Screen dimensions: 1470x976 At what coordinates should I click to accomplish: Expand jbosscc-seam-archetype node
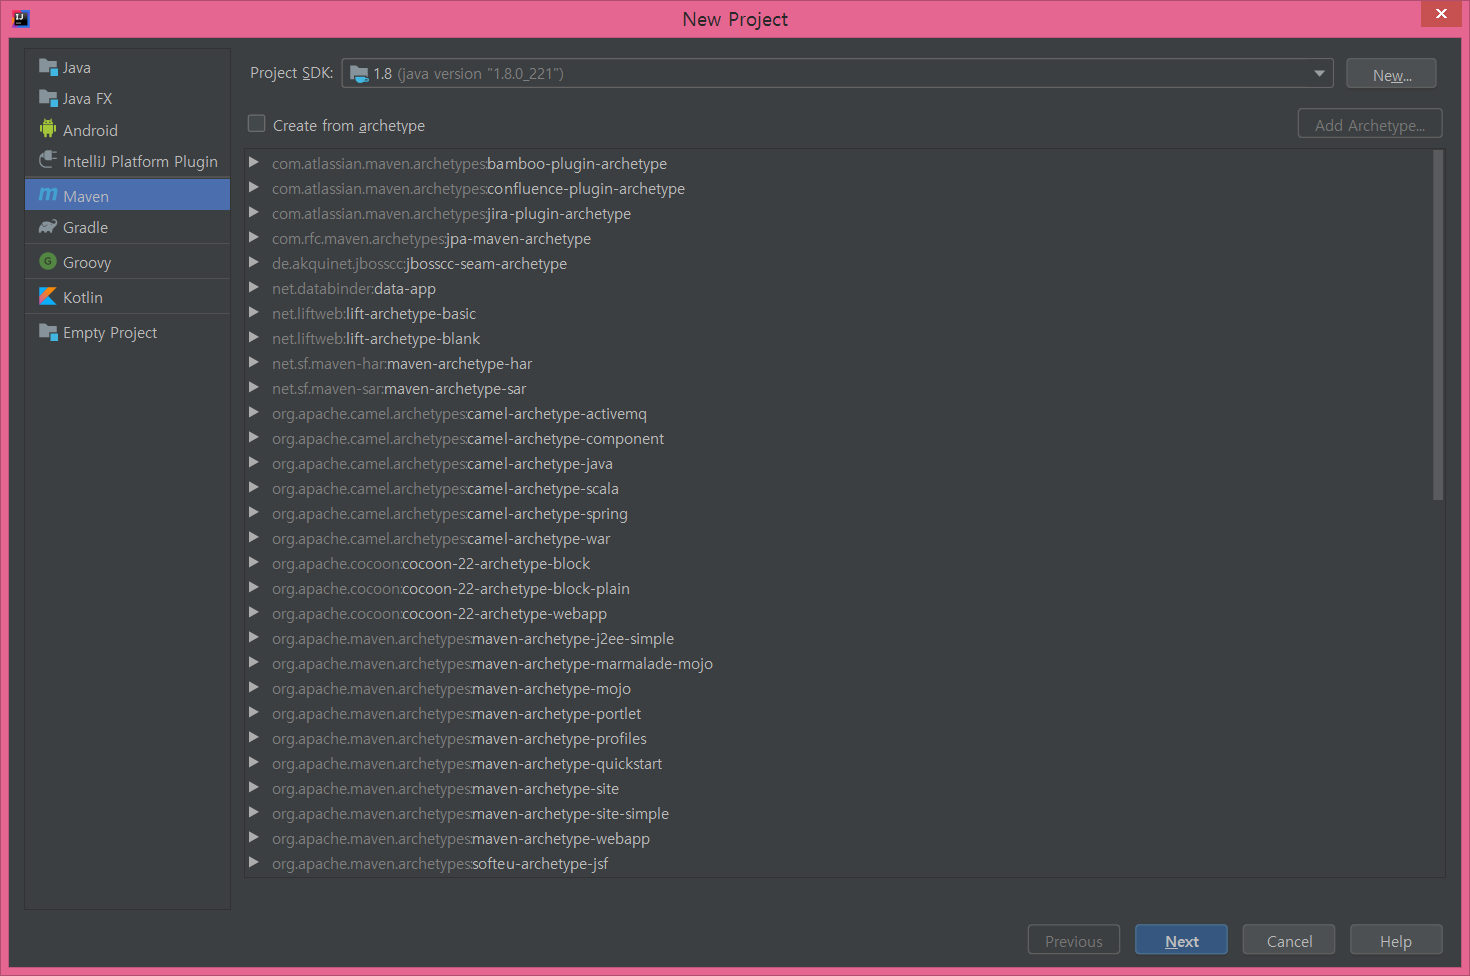click(254, 262)
